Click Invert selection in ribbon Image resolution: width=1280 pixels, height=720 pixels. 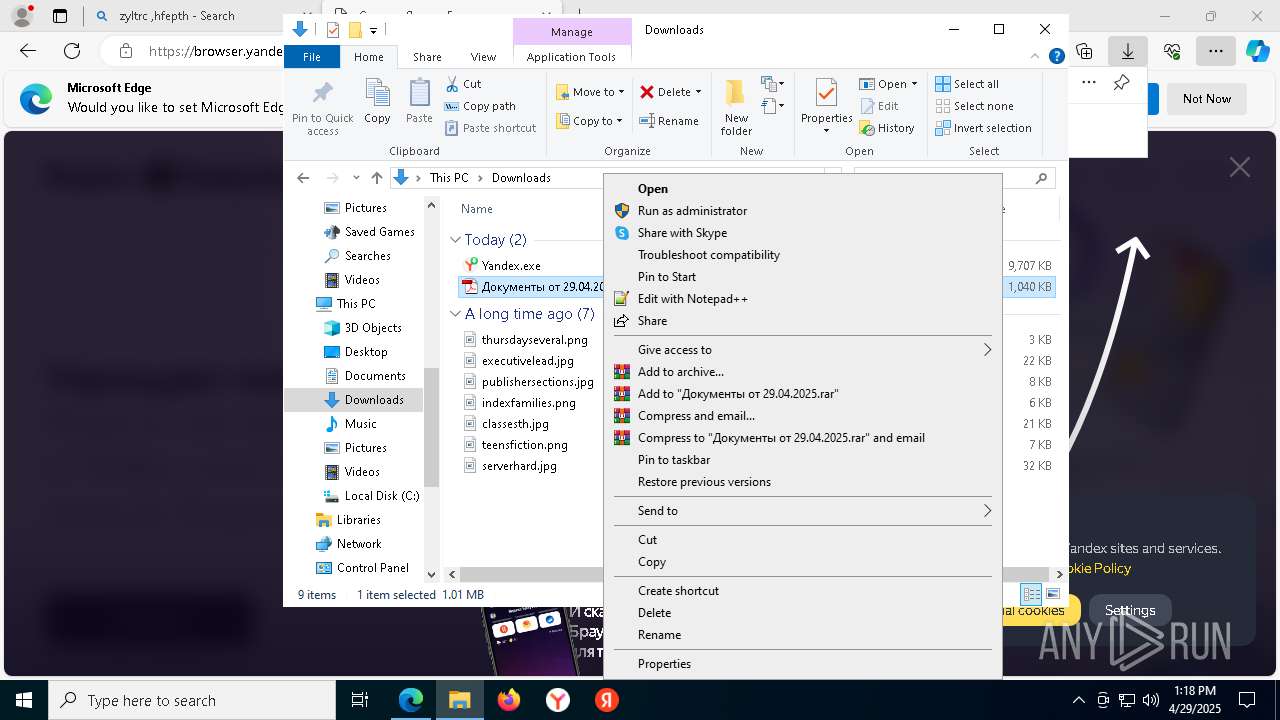coord(983,128)
